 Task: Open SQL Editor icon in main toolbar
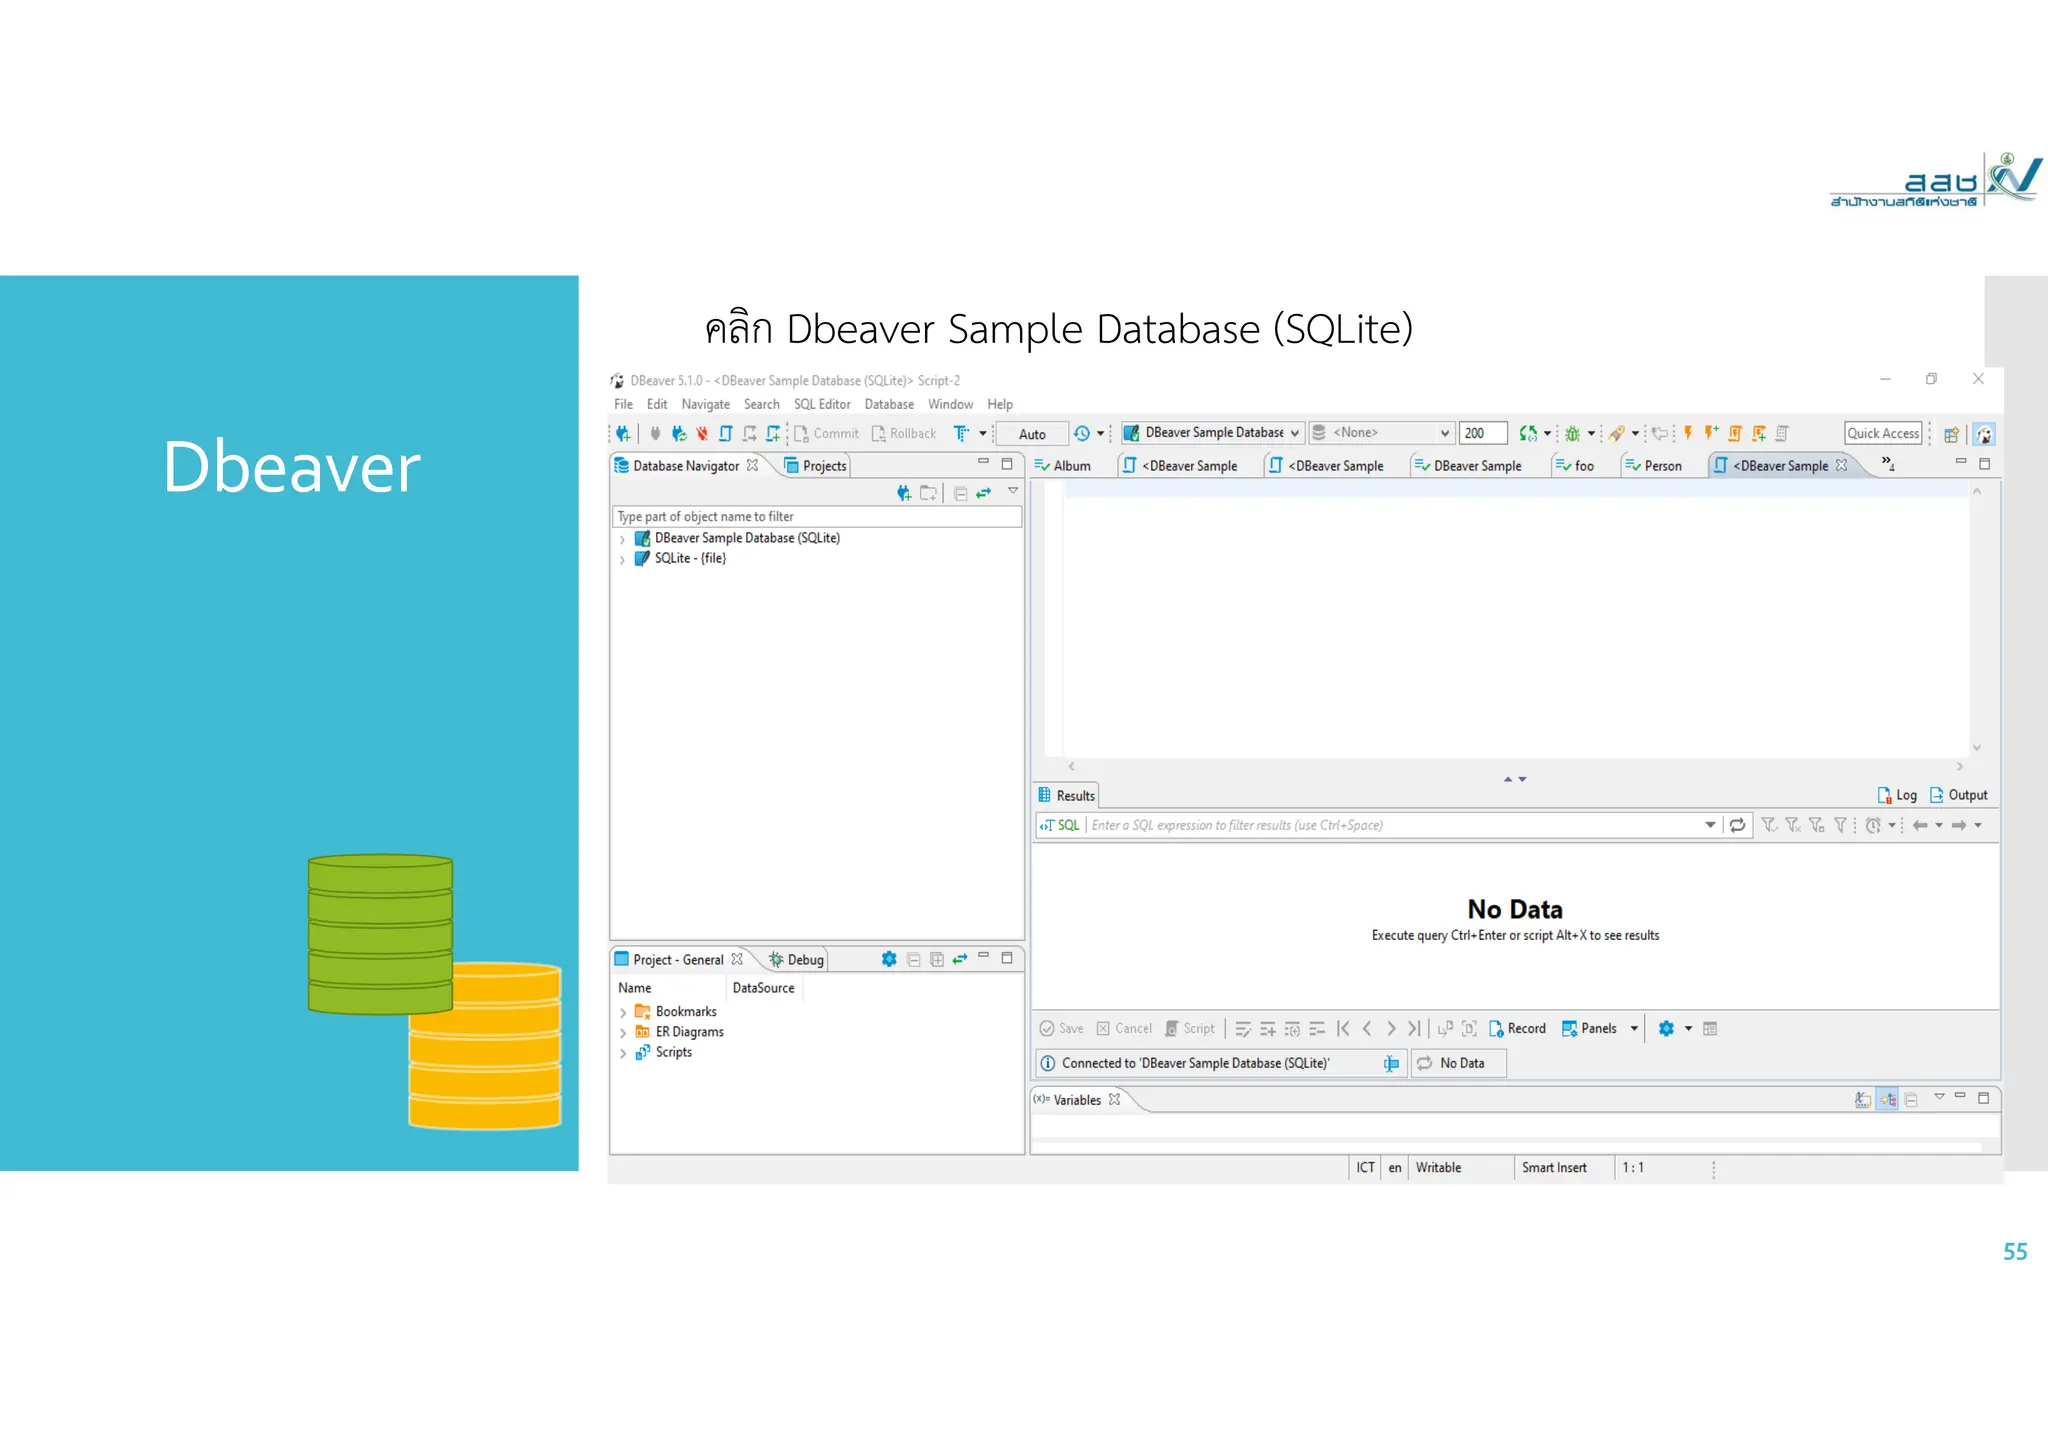pos(726,433)
